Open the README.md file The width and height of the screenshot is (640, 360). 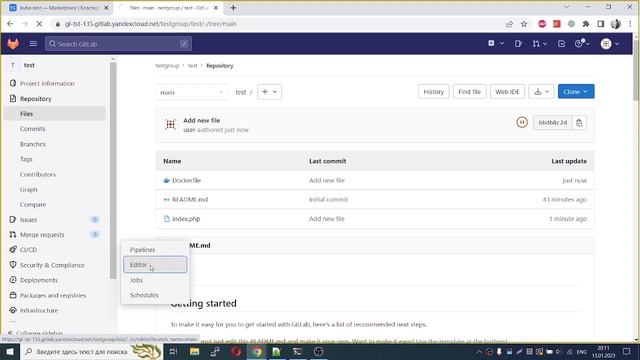[x=190, y=200]
